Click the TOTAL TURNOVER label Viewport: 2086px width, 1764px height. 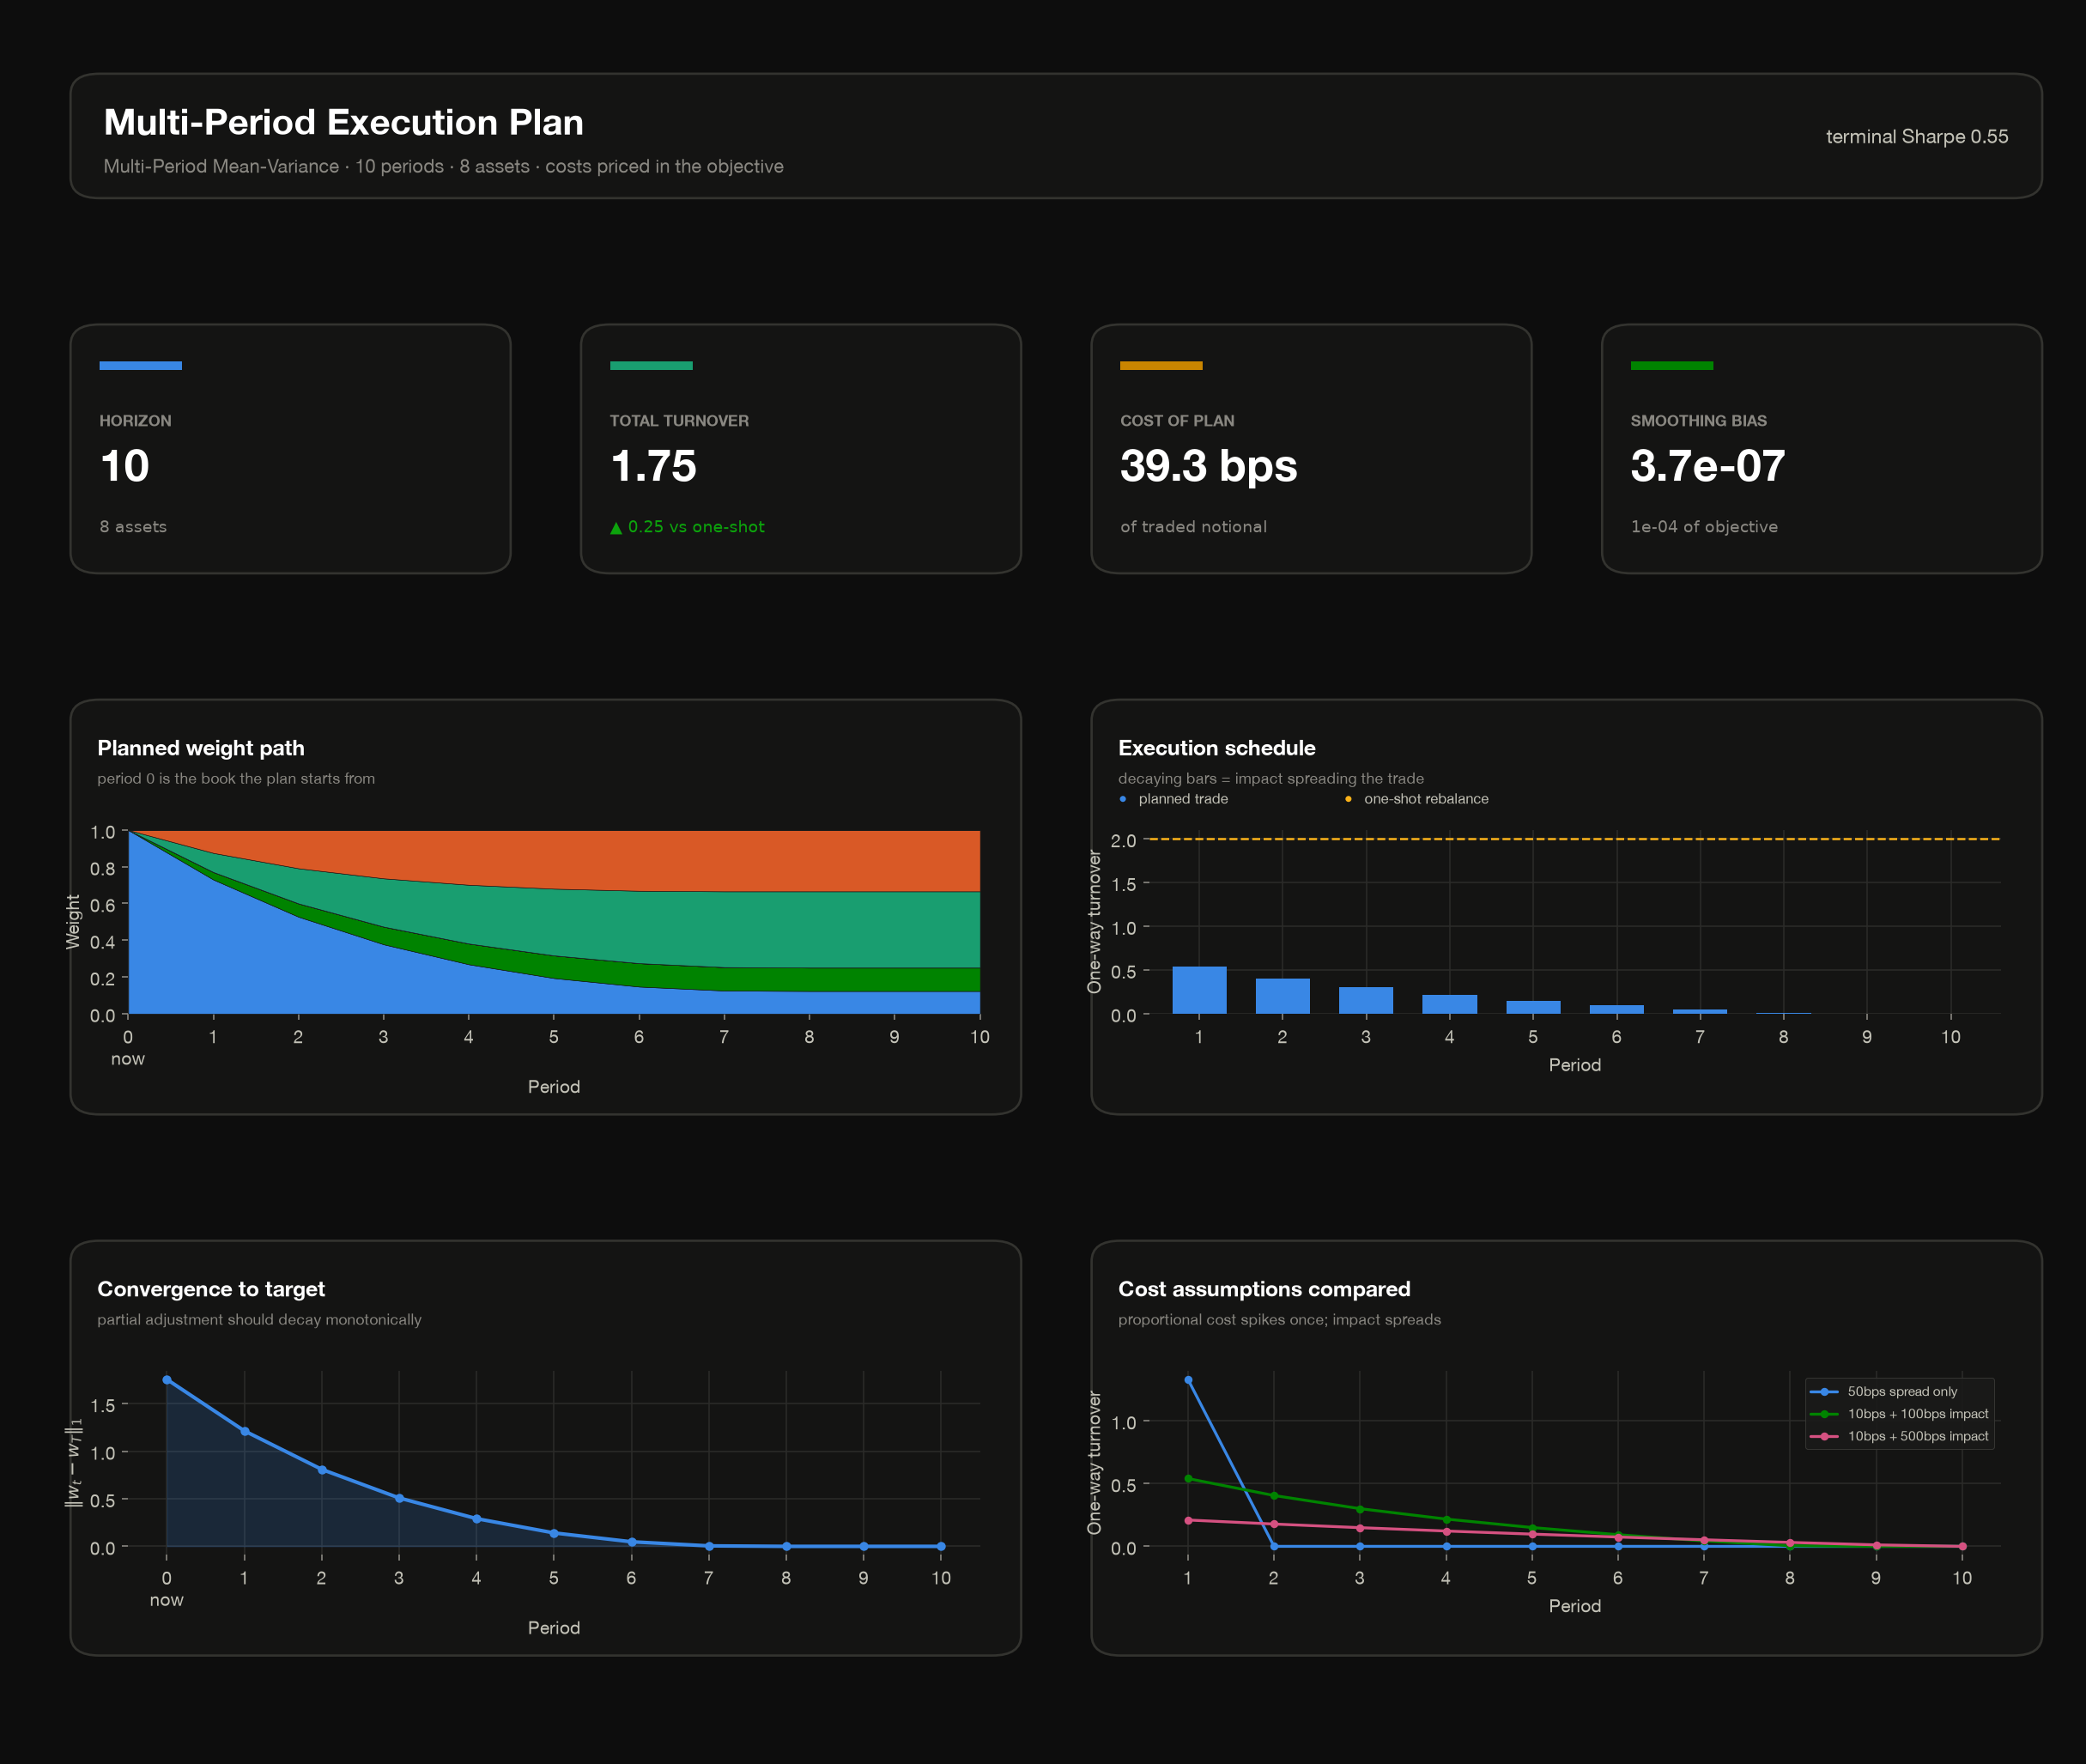[x=679, y=421]
